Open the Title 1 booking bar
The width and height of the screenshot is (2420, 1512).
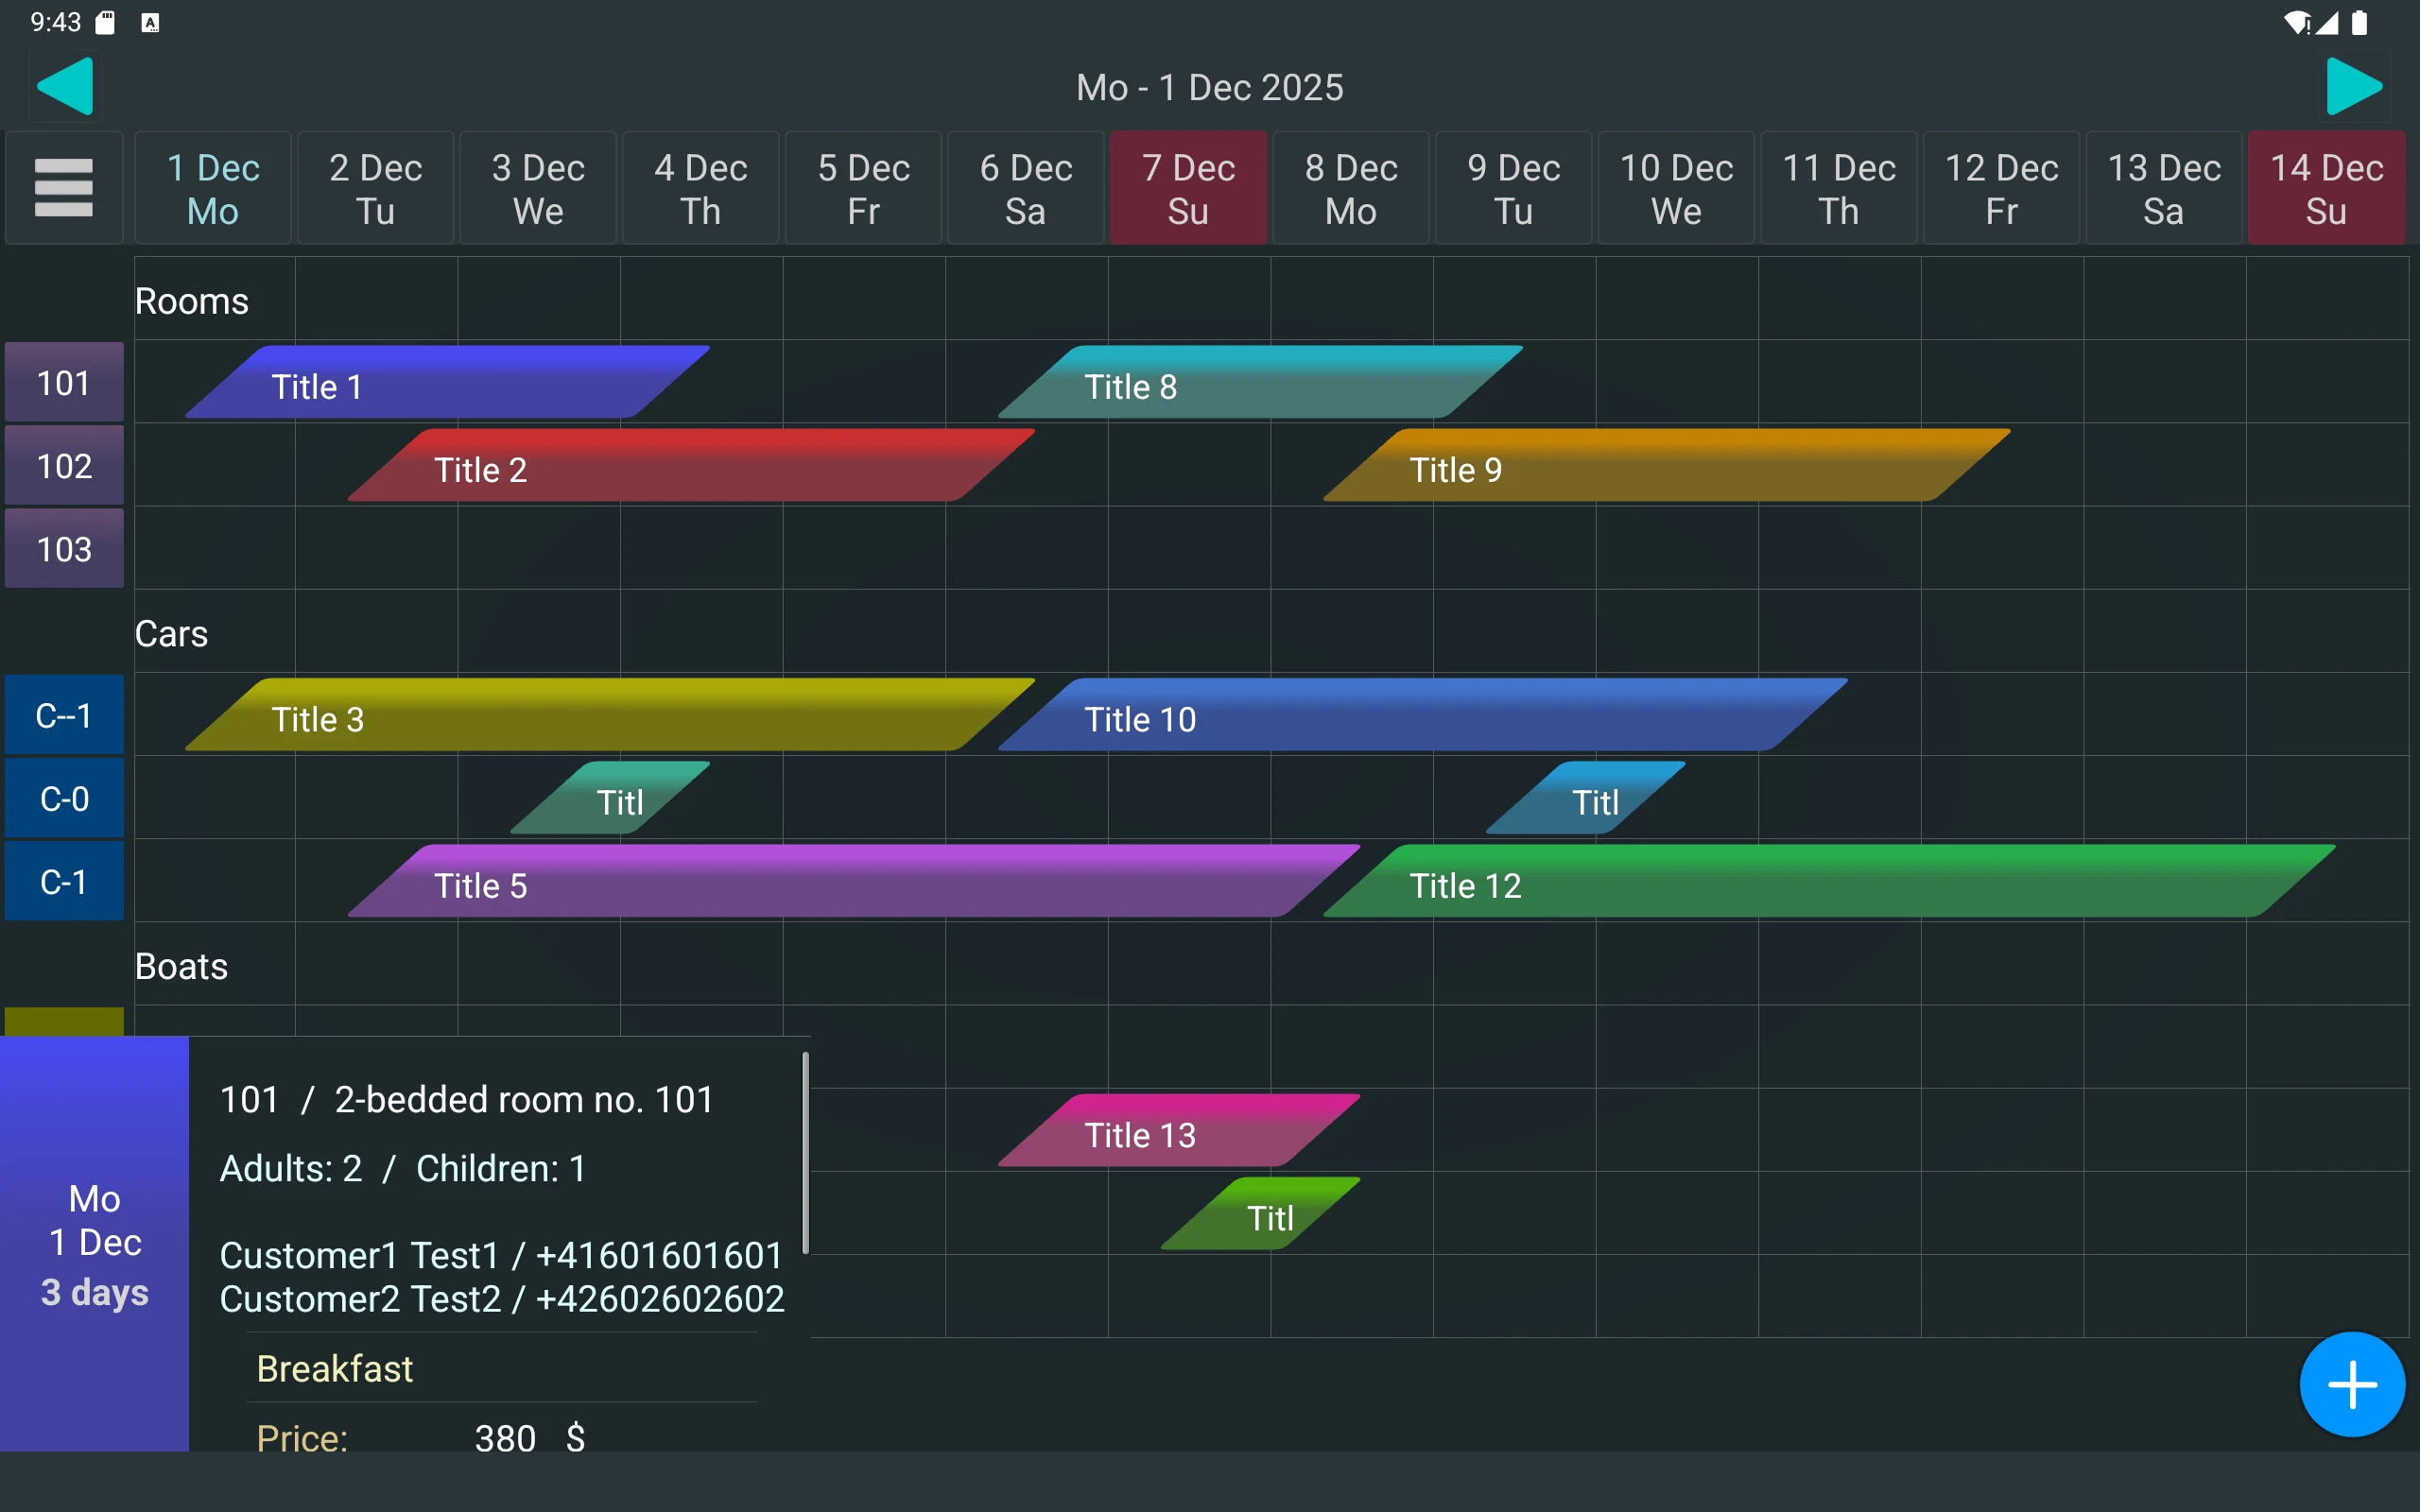[x=447, y=382]
